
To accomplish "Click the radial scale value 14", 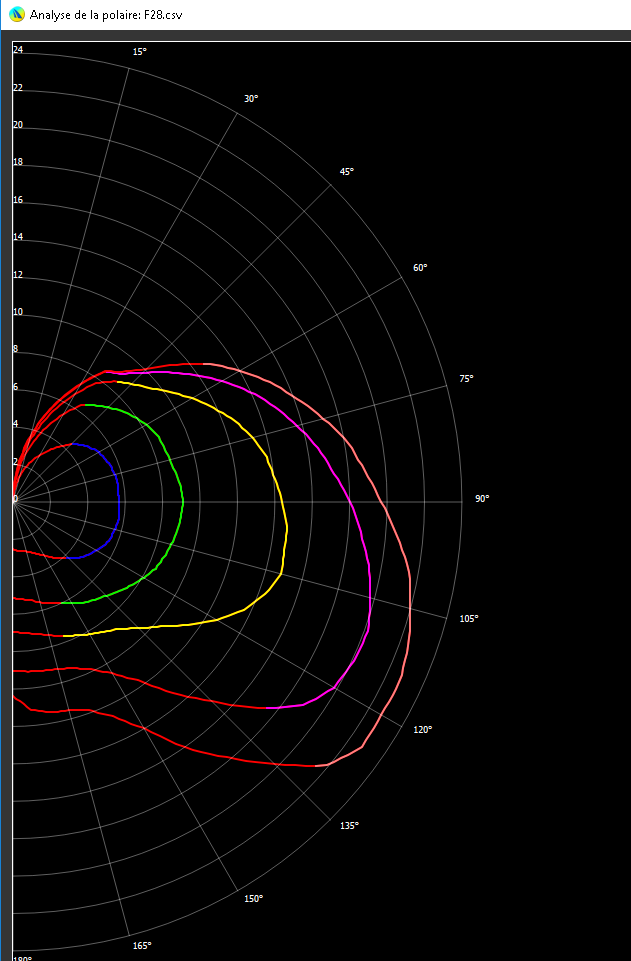I will pyautogui.click(x=18, y=237).
